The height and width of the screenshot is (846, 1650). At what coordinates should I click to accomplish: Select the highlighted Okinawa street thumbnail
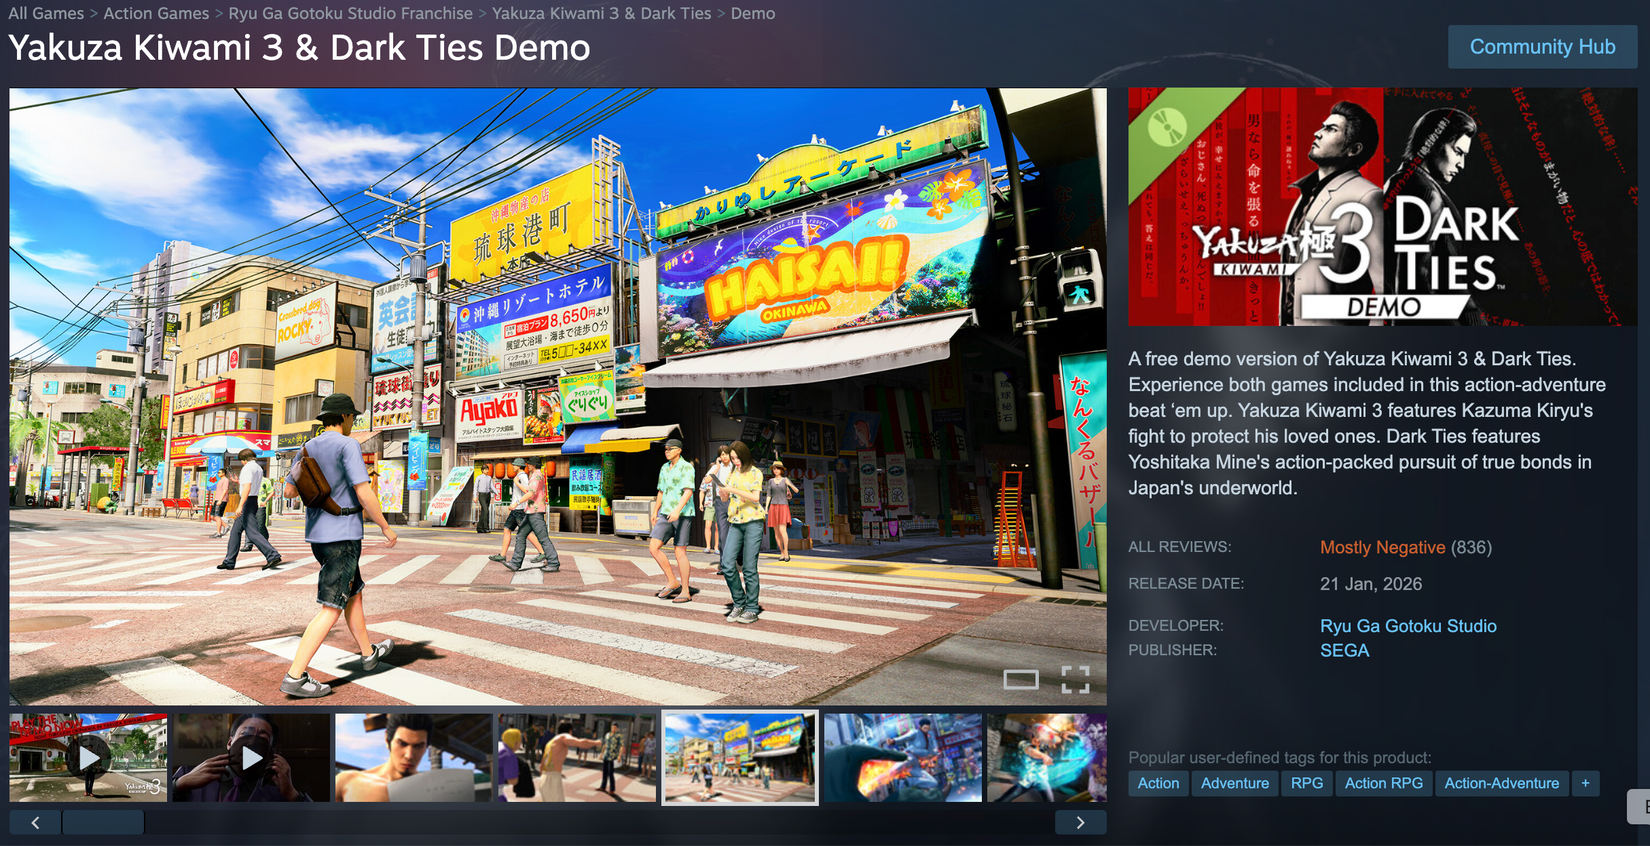tap(740, 757)
